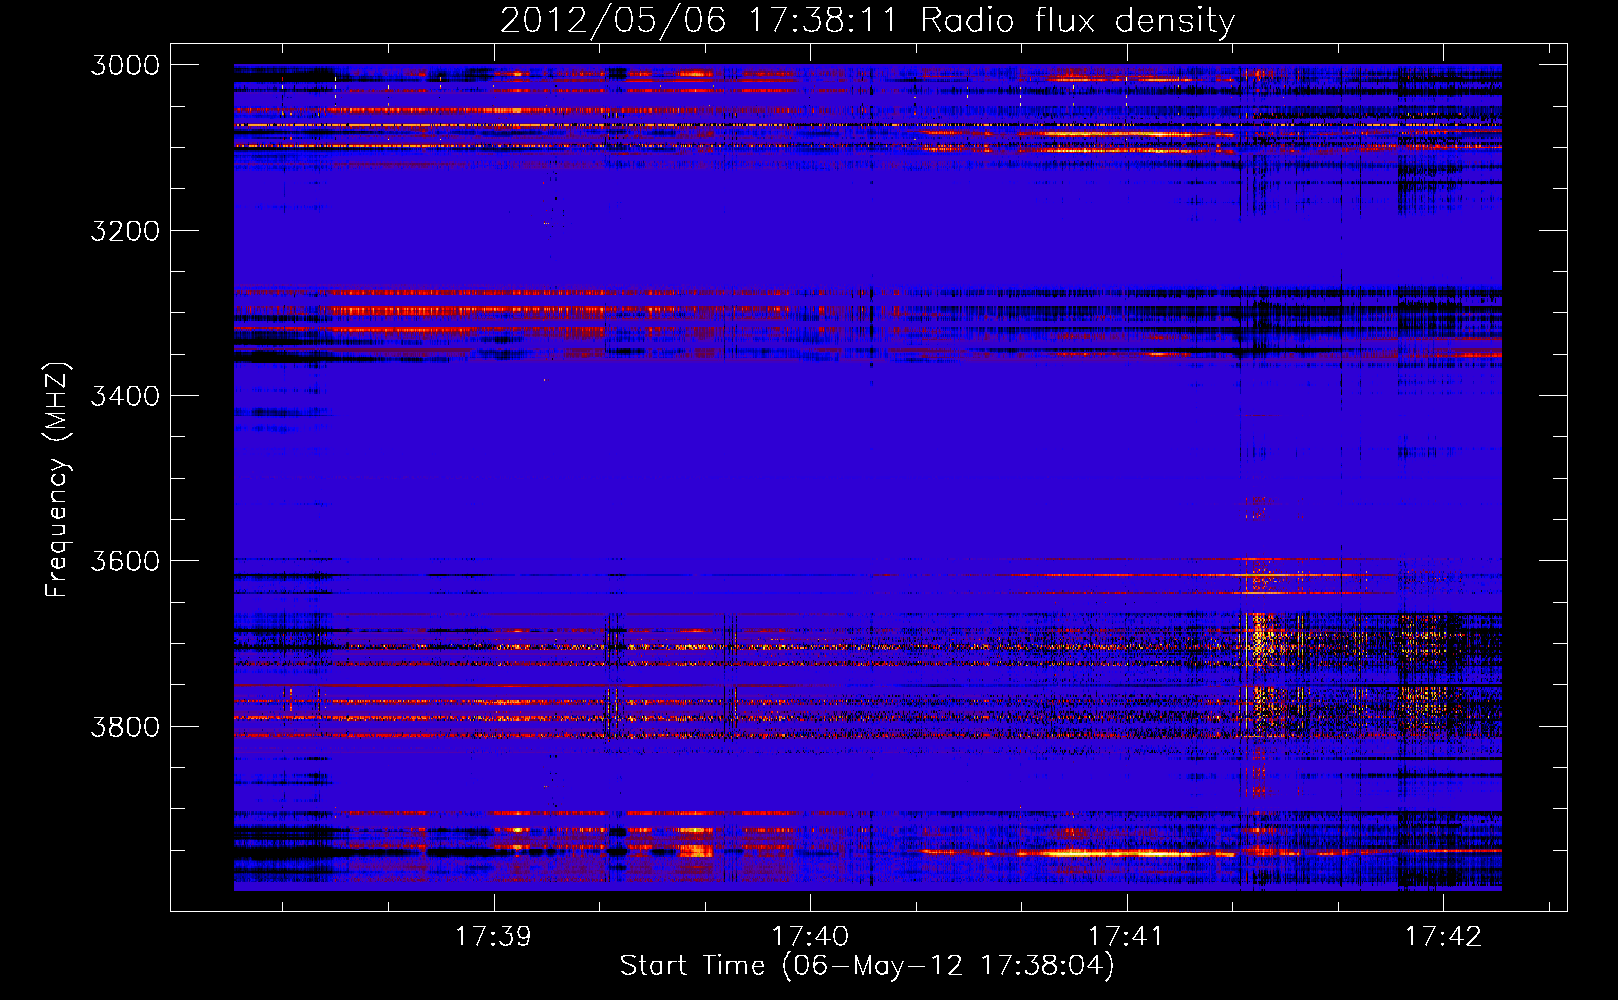This screenshot has width=1618, height=1000.
Task: Click the plot title '2012/05/06 17:38:11 Radio flux density'
Action: tap(867, 21)
